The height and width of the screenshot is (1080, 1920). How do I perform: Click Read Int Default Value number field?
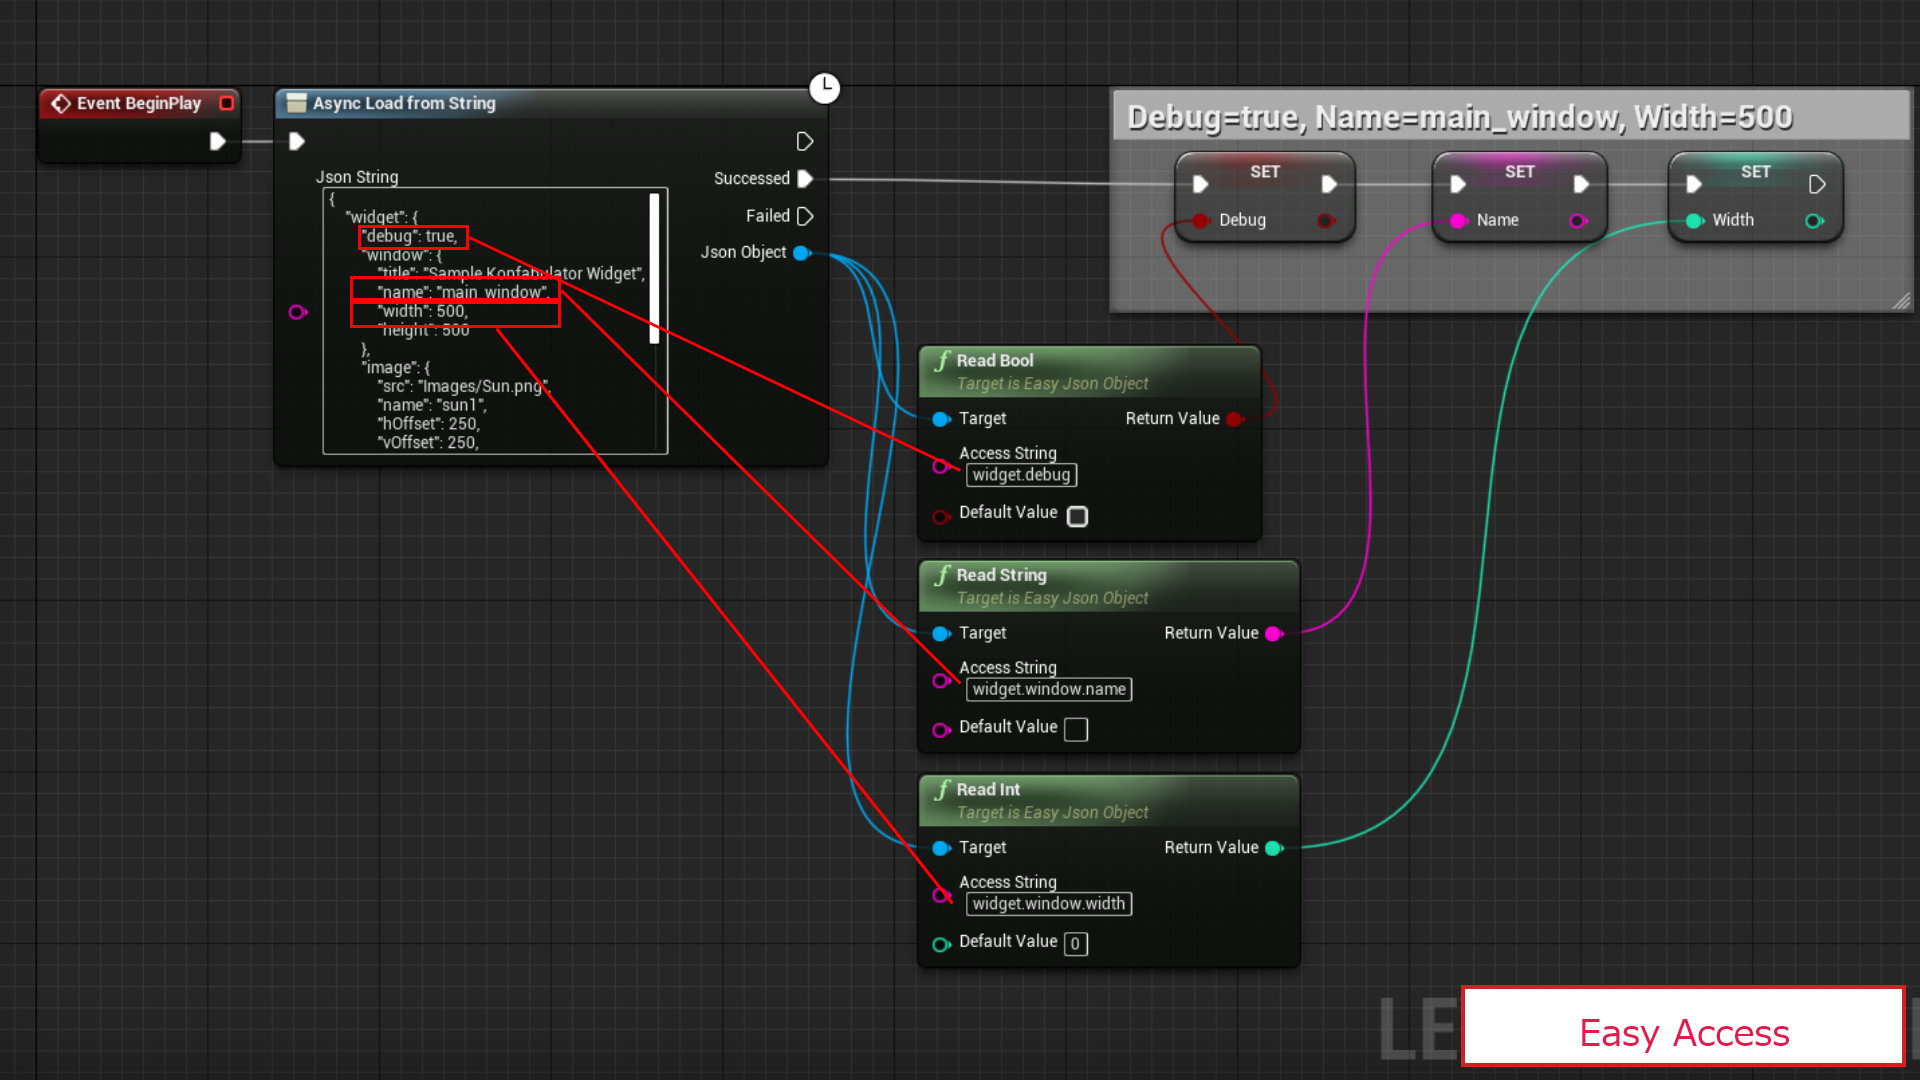point(1075,944)
